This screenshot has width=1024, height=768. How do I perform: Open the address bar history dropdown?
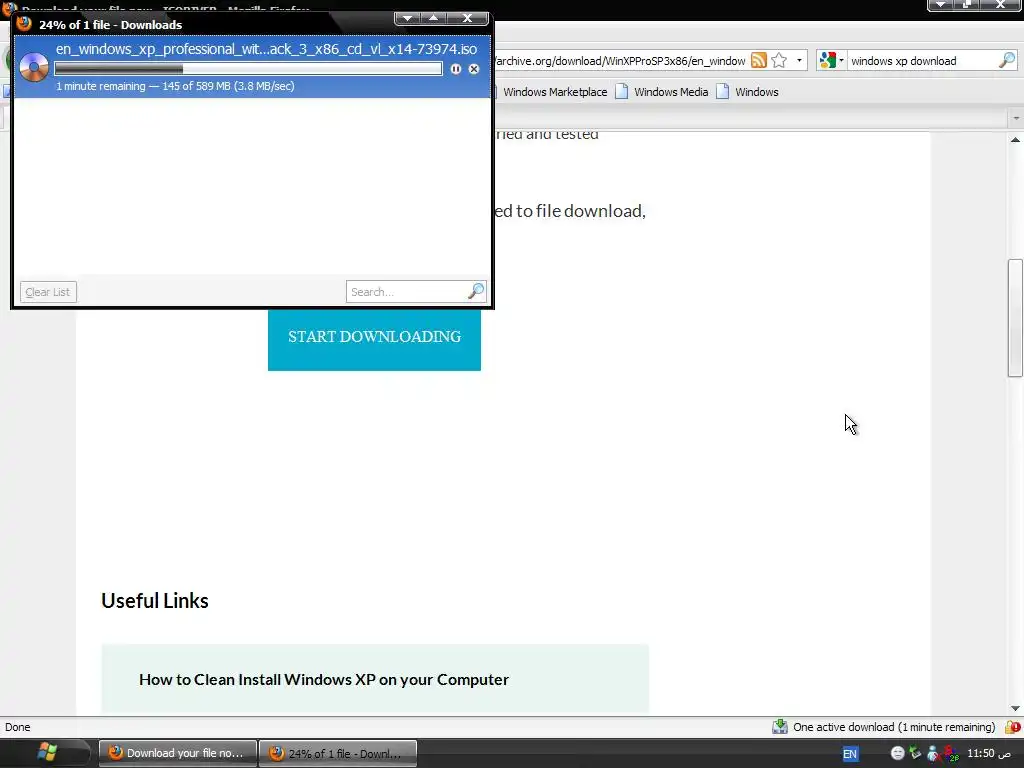point(799,61)
